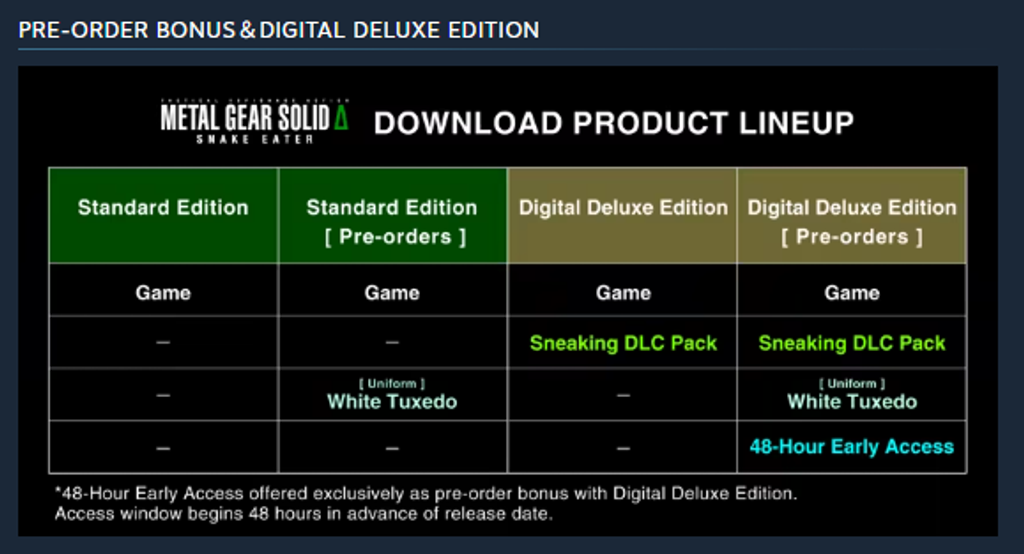Viewport: 1024px width, 554px height.
Task: Click Game under non-pre-order Digital Deluxe Edition
Action: click(x=623, y=293)
